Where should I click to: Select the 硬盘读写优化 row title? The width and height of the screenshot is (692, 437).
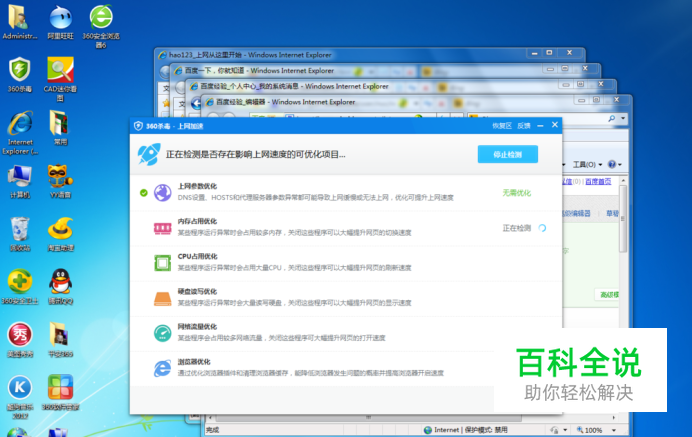coord(197,291)
